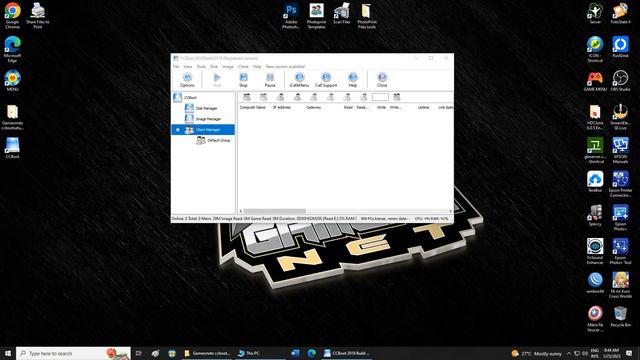Open the Help menu in the menu bar
640x360 pixels.
[257, 67]
